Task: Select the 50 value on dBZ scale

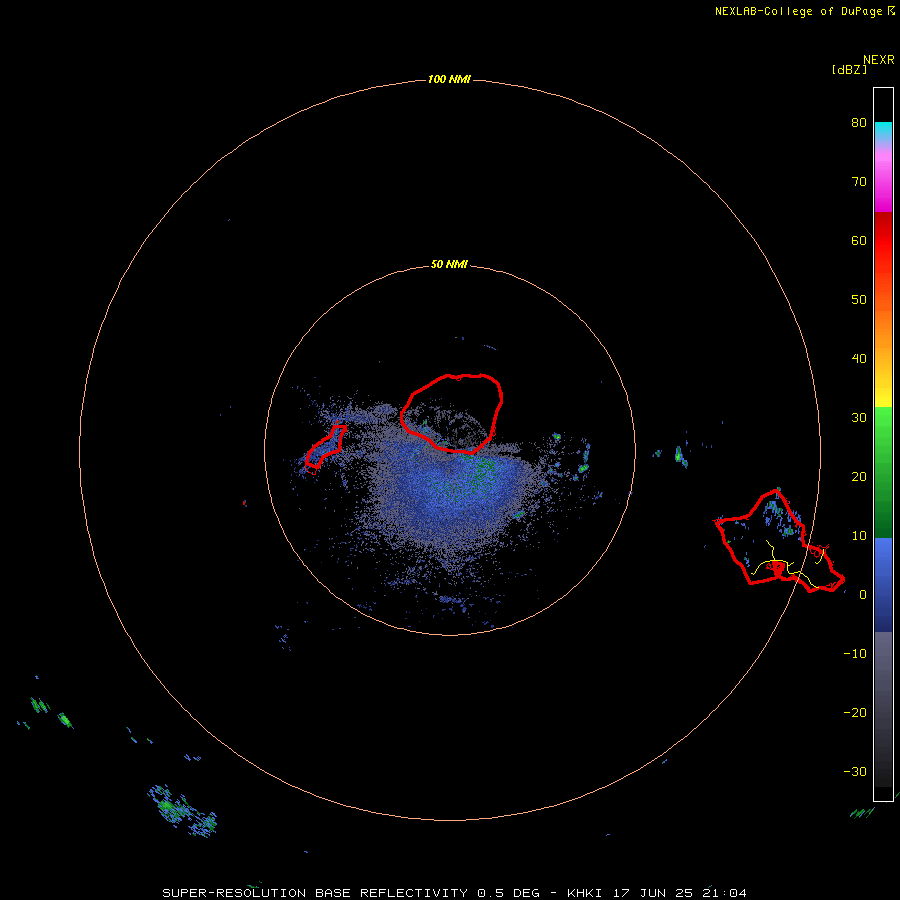Action: [859, 300]
